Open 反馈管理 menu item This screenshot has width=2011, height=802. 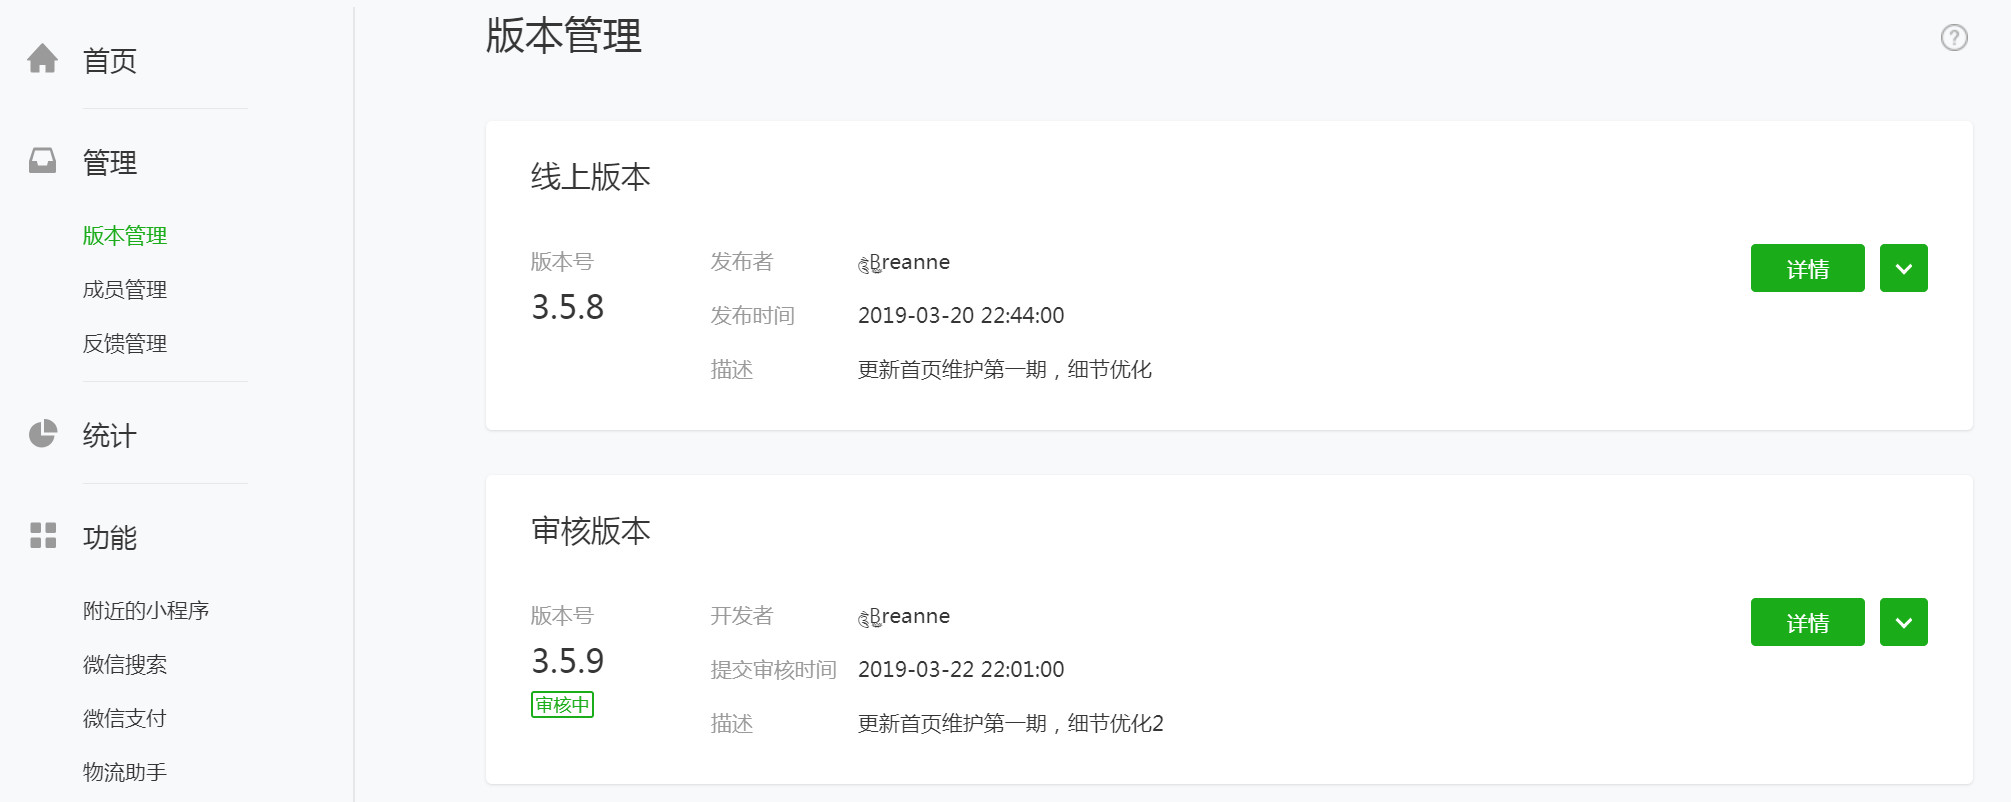(x=125, y=344)
